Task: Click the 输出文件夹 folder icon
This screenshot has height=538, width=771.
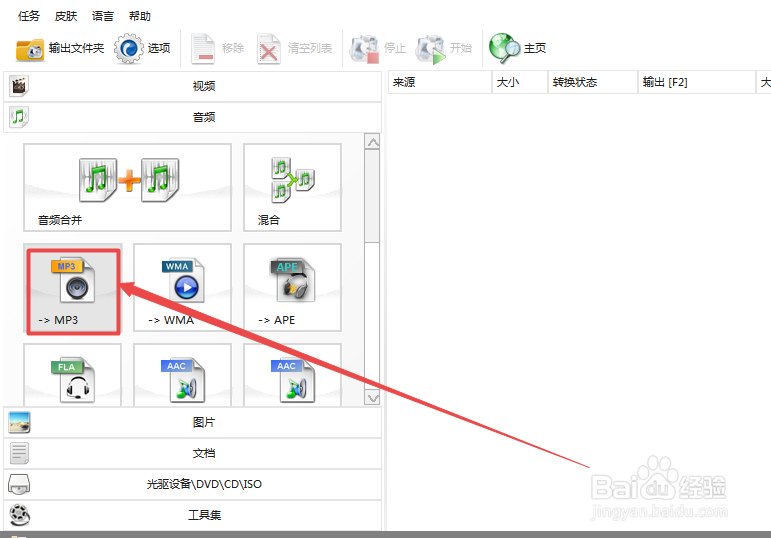Action: [x=30, y=49]
